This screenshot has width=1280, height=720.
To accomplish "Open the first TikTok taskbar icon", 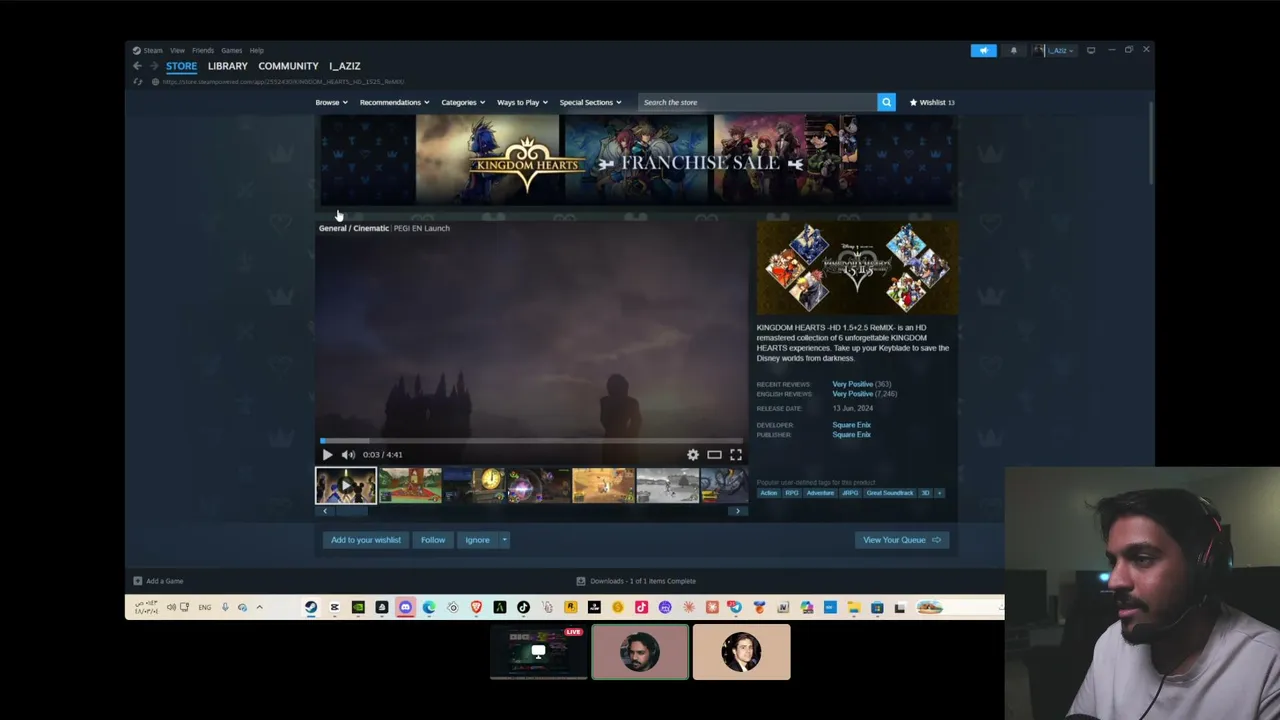I will pyautogui.click(x=523, y=607).
